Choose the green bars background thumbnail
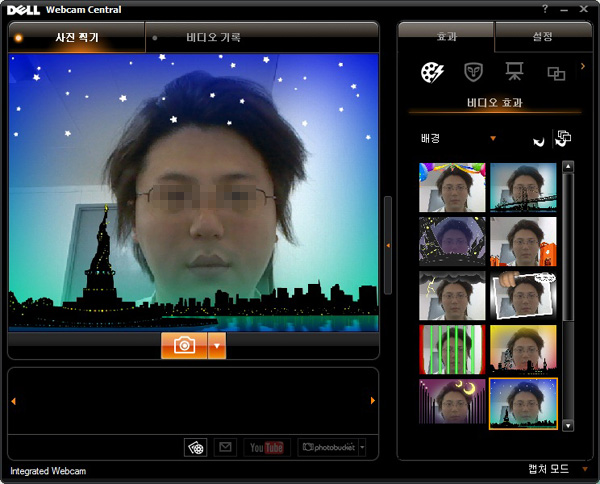The height and width of the screenshot is (484, 600). tap(452, 350)
